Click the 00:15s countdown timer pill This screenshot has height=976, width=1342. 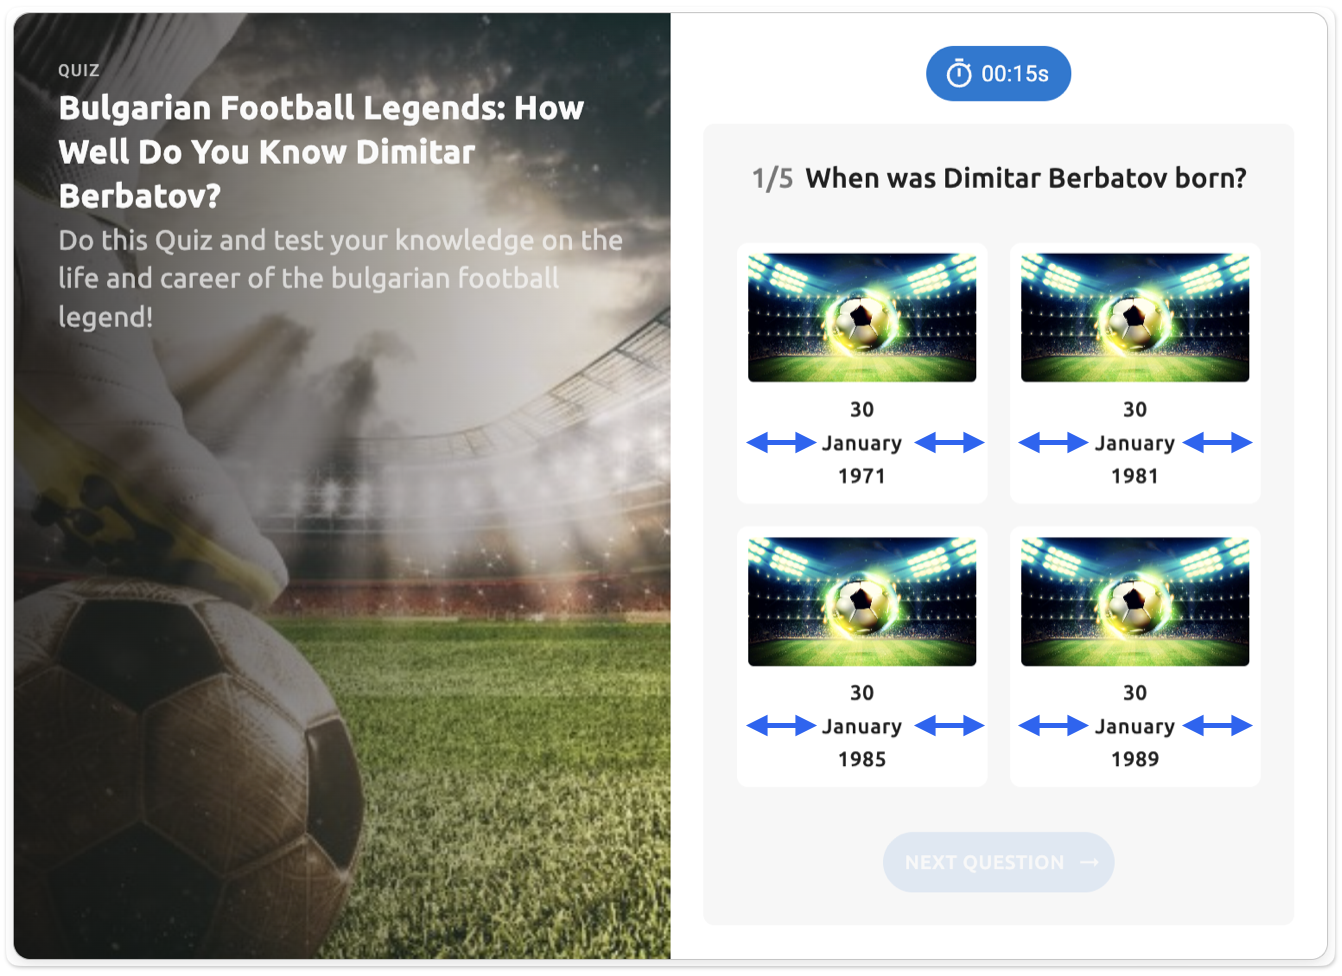point(998,74)
